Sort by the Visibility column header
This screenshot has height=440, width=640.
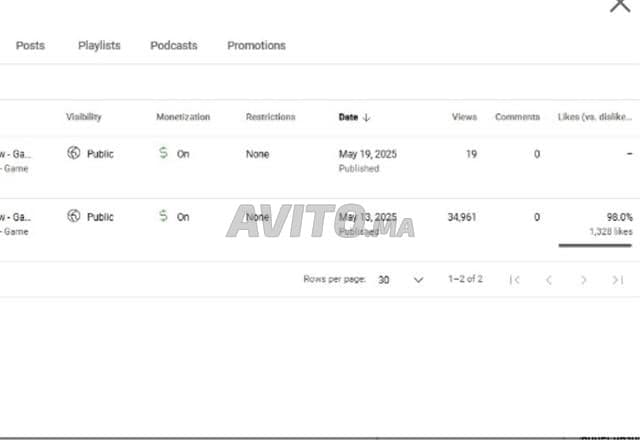coord(84,117)
